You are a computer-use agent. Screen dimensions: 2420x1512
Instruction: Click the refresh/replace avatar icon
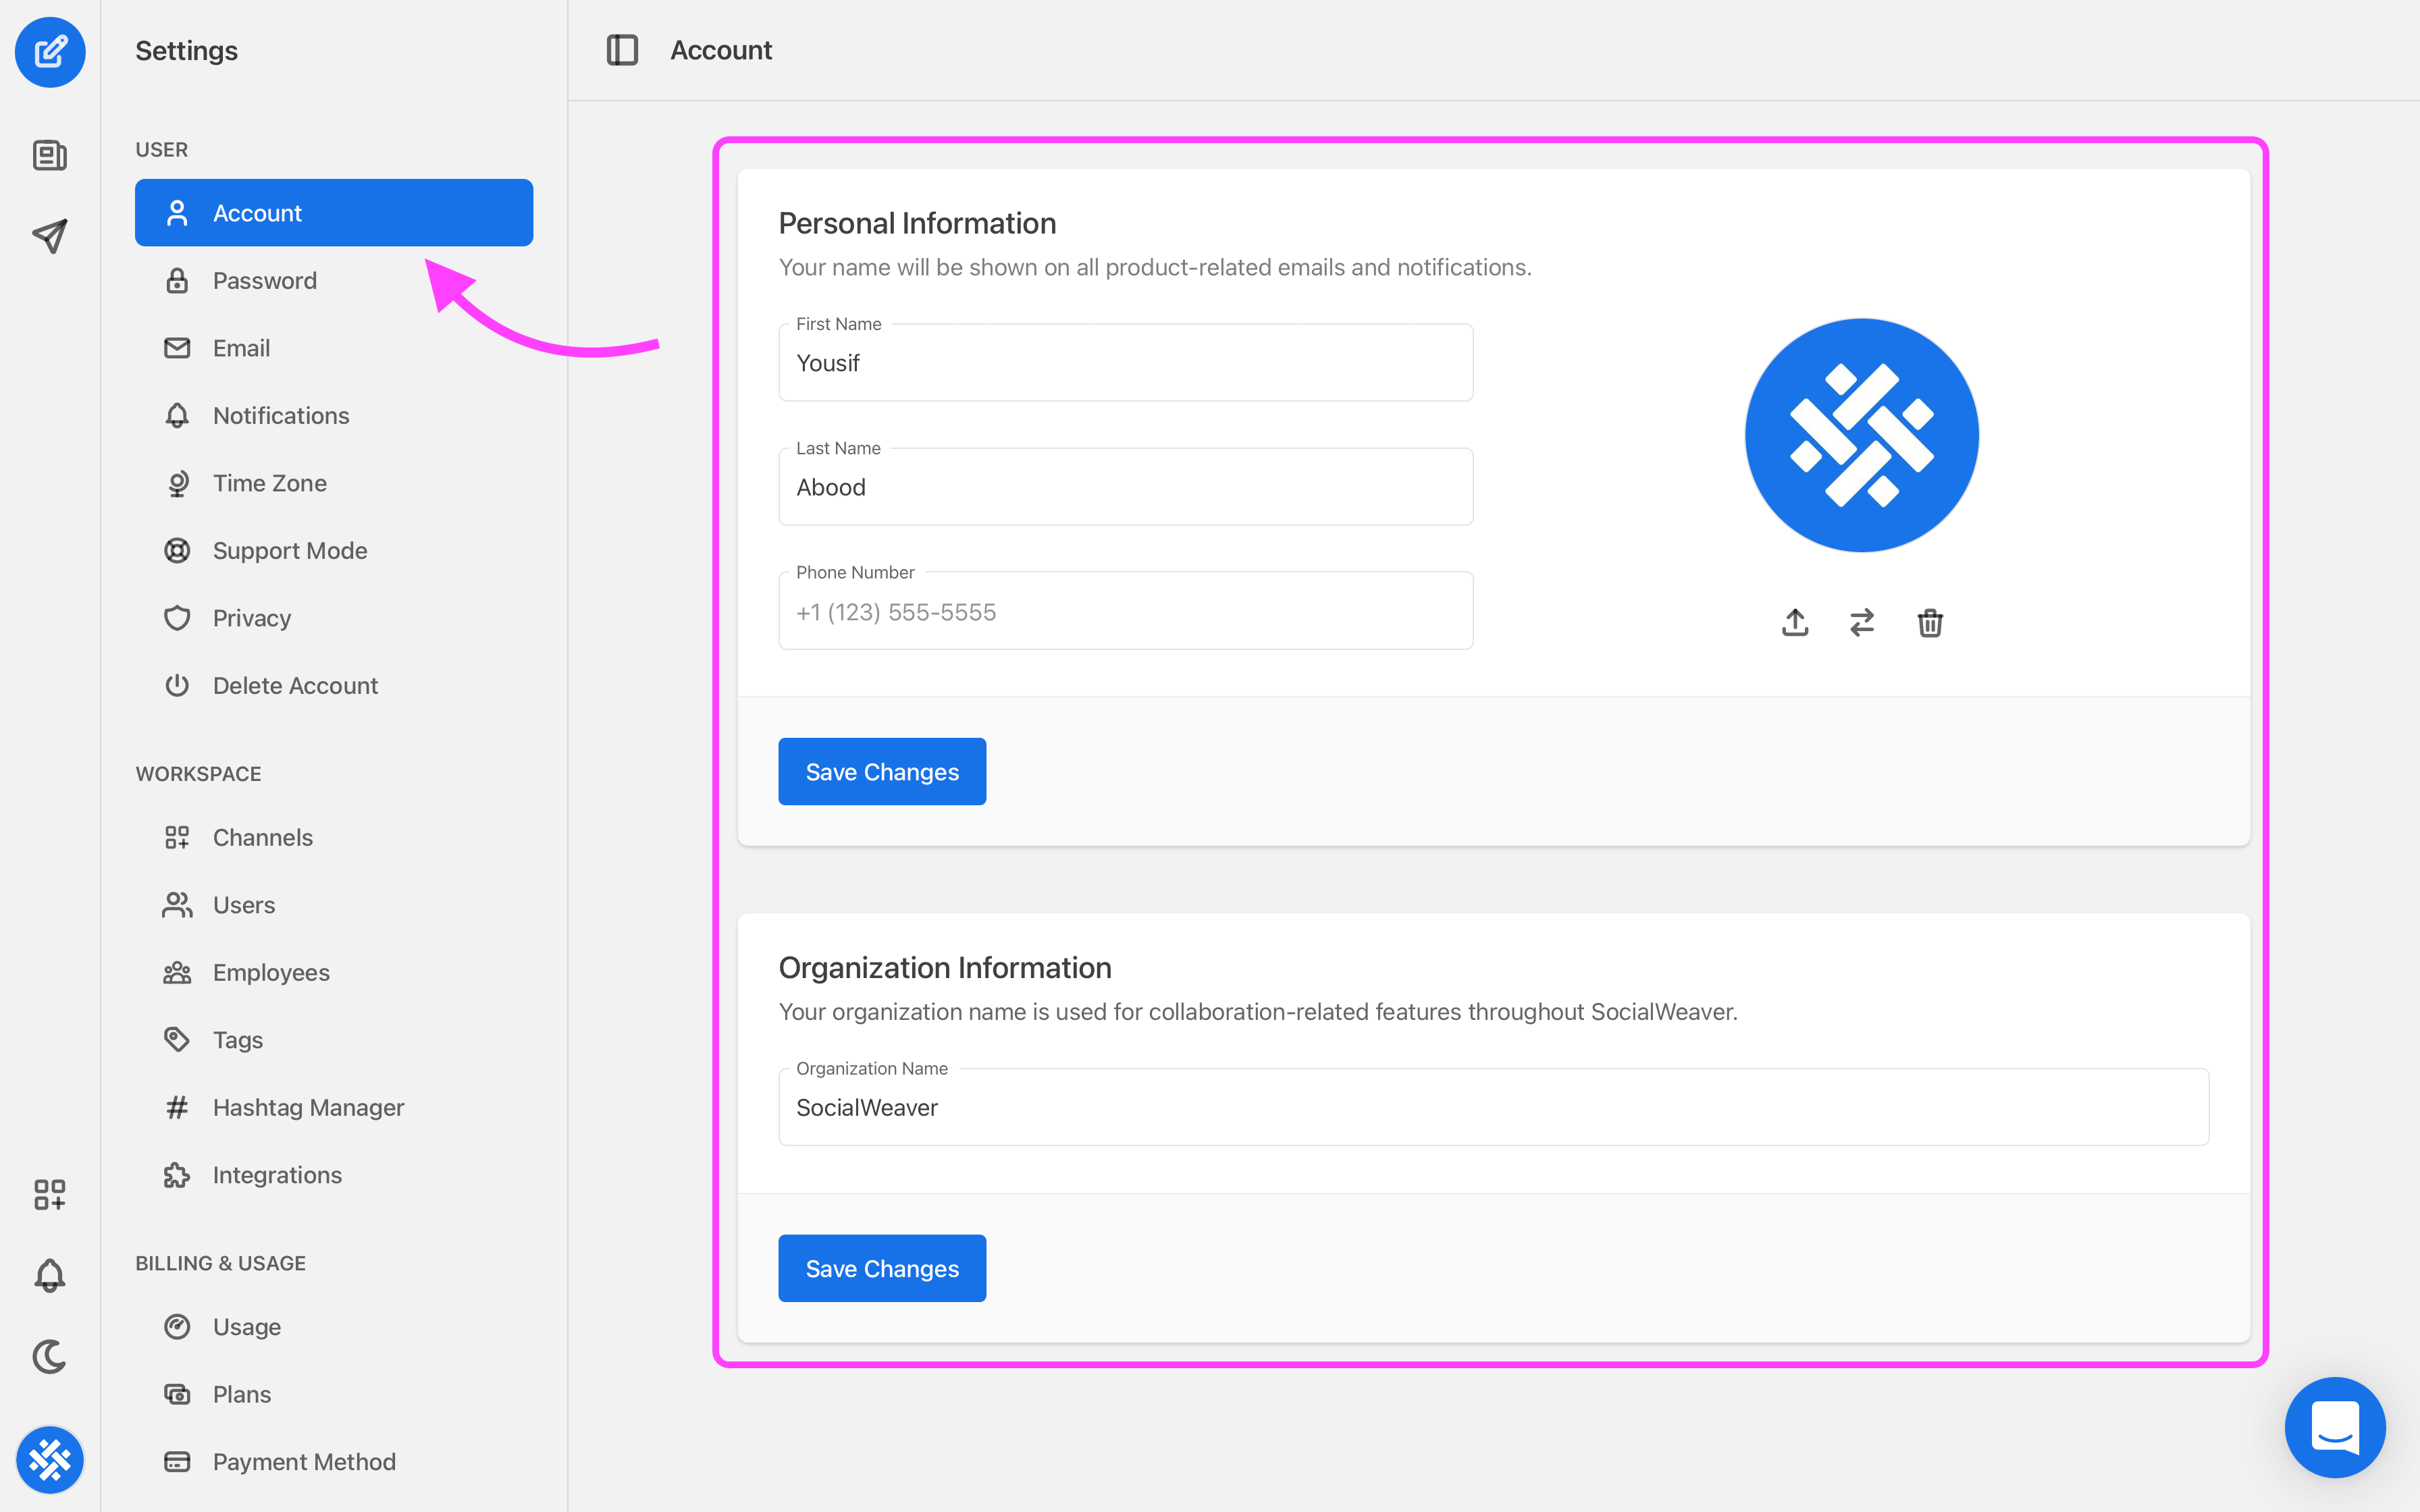pyautogui.click(x=1861, y=622)
